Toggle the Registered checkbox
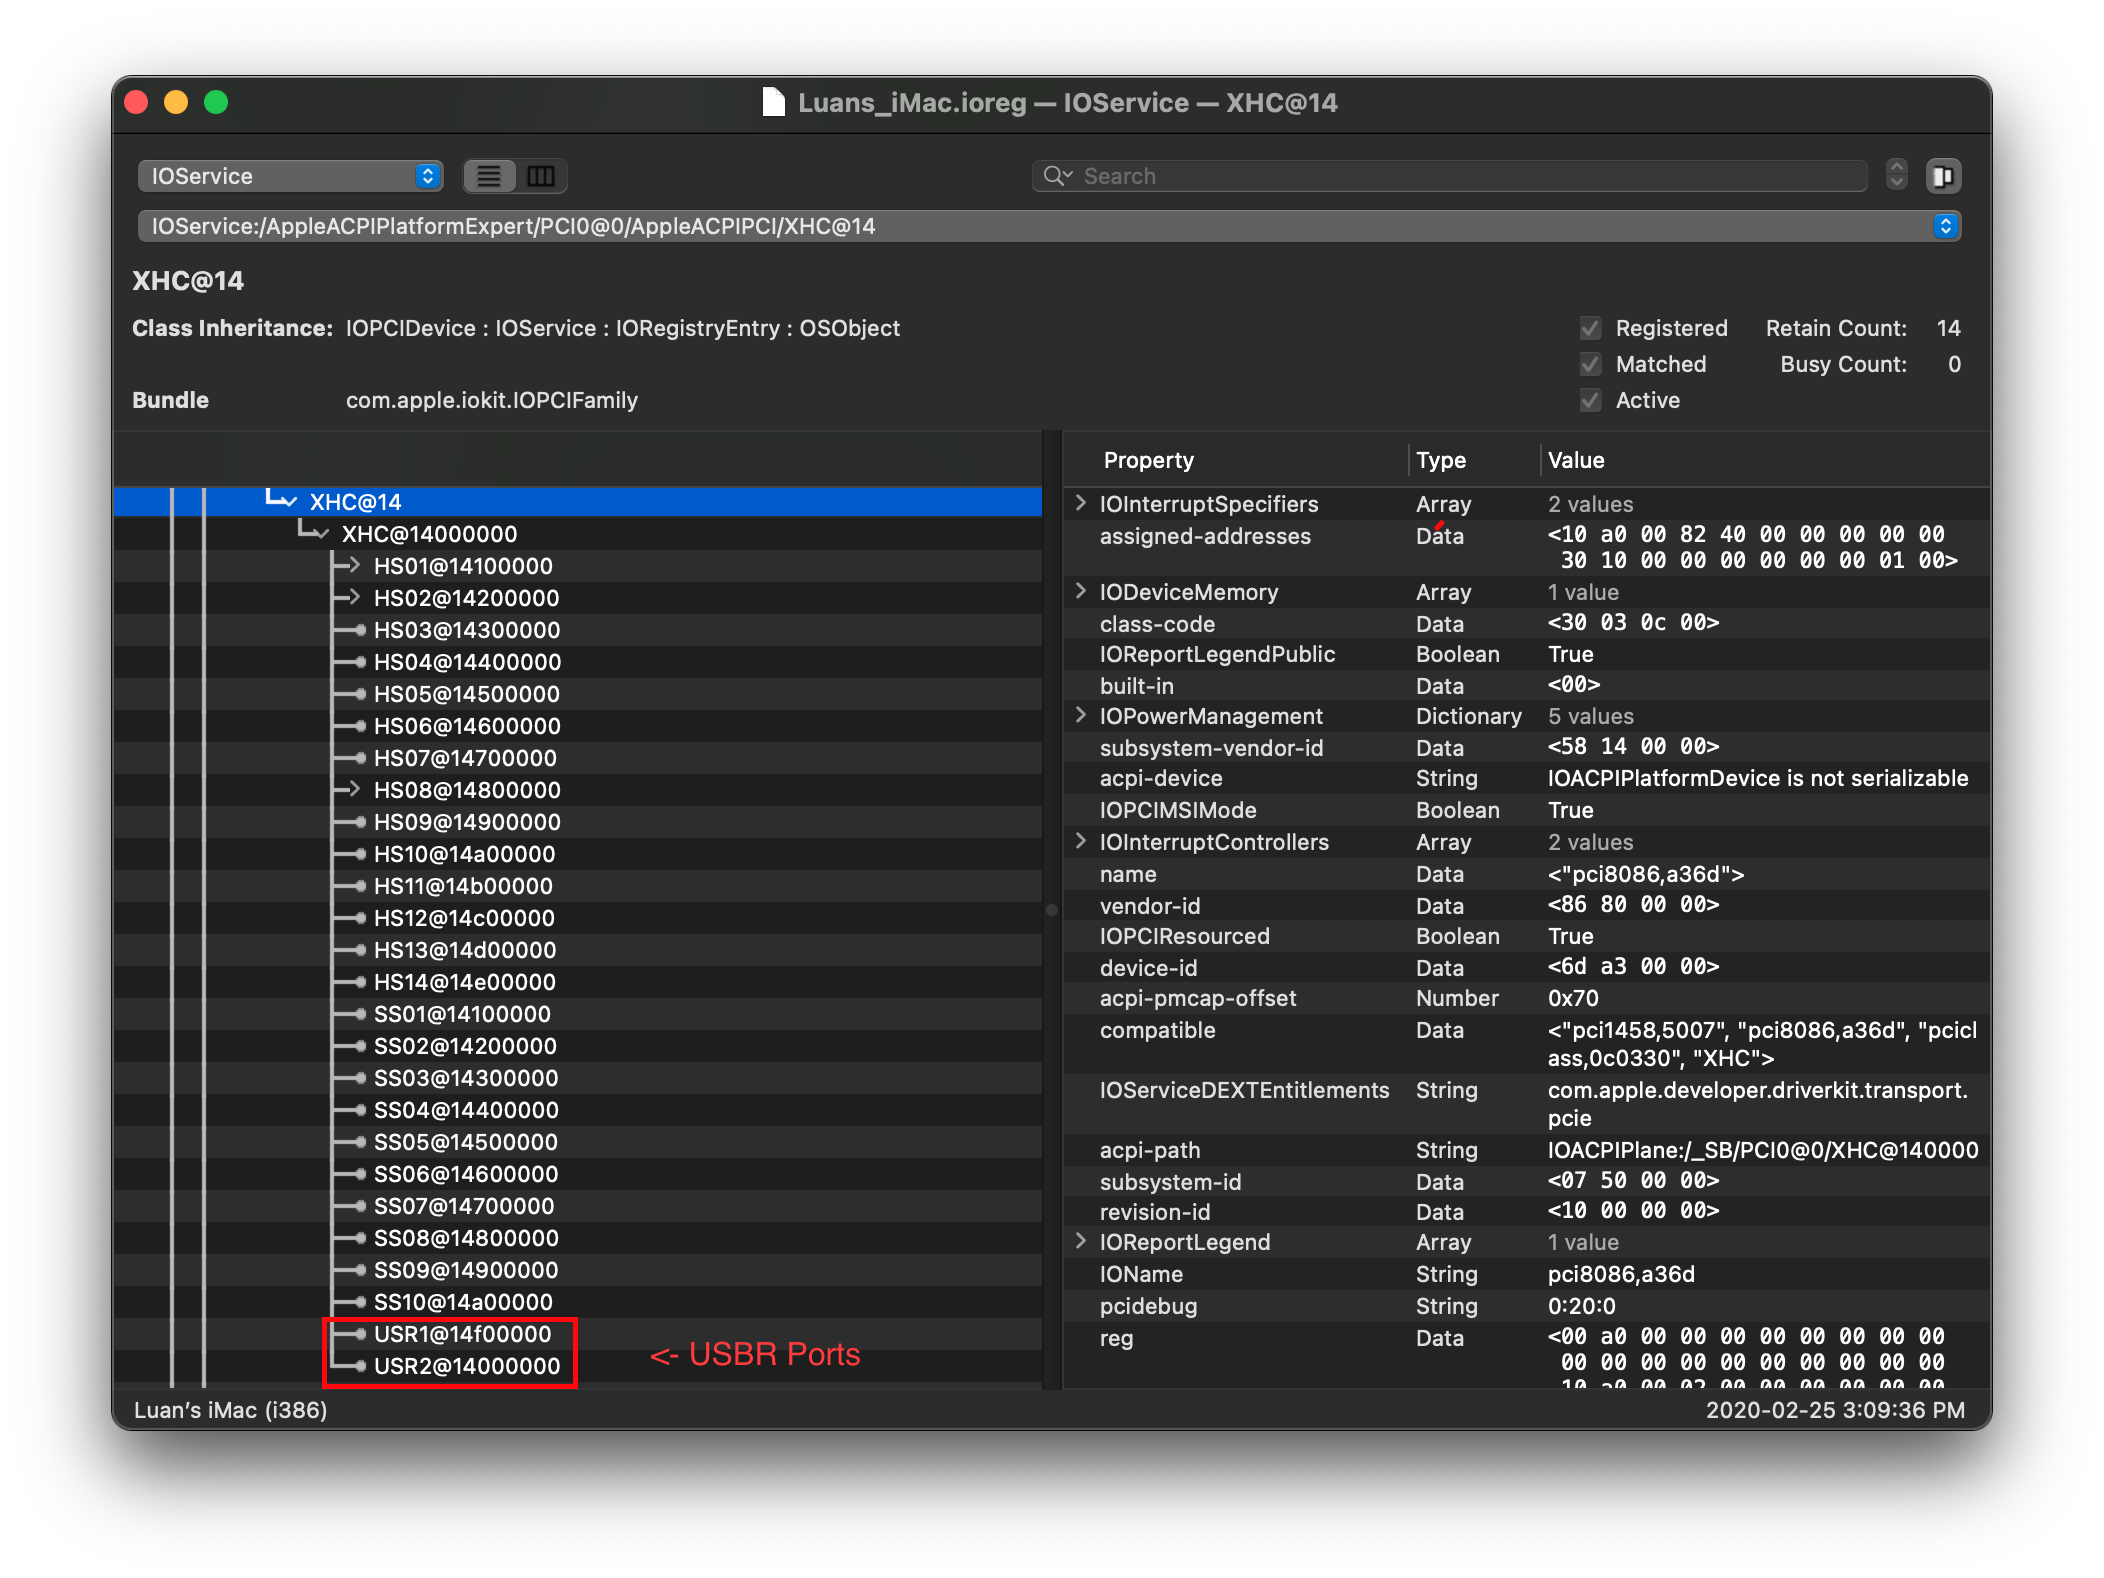This screenshot has width=2104, height=1578. point(1590,328)
